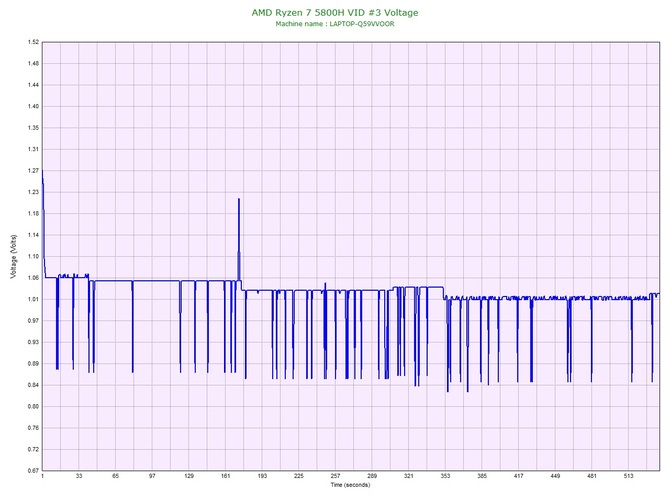Click the 1.14 y-axis tick label
670x502 pixels.
pyautogui.click(x=33, y=235)
